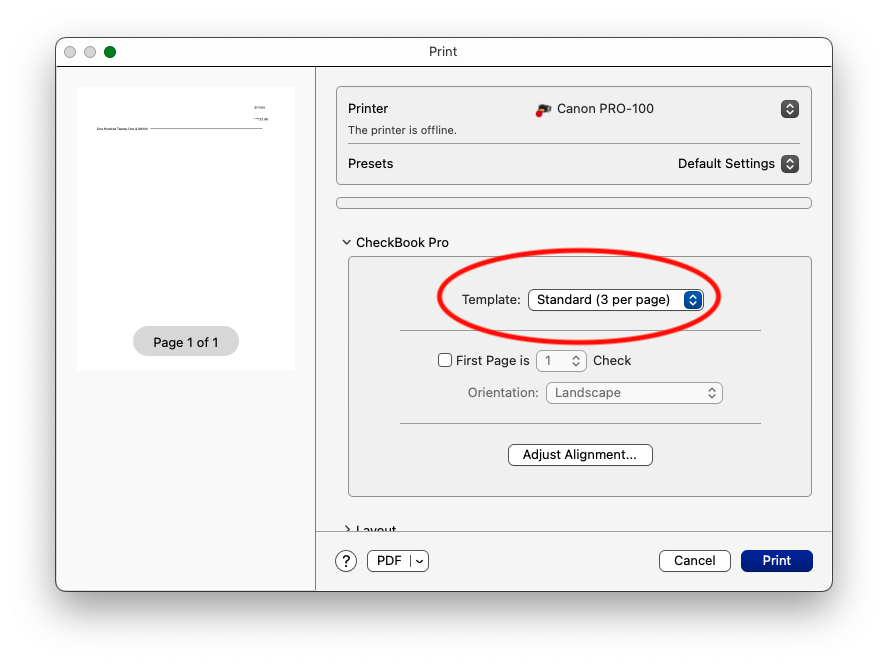This screenshot has height=665, width=888.
Task: Expand the Layout section
Action: pyautogui.click(x=347, y=528)
